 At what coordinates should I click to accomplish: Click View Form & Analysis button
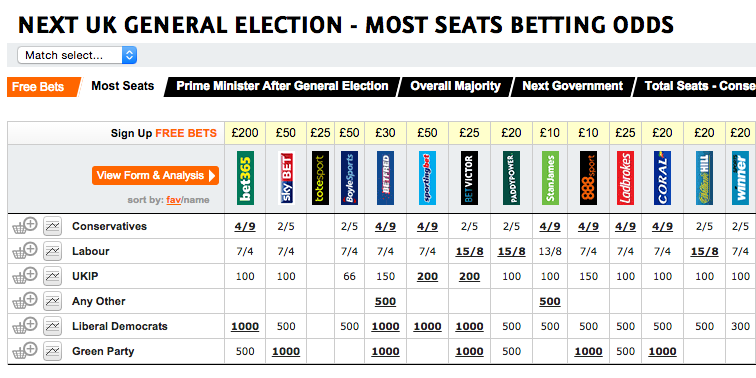click(x=155, y=176)
